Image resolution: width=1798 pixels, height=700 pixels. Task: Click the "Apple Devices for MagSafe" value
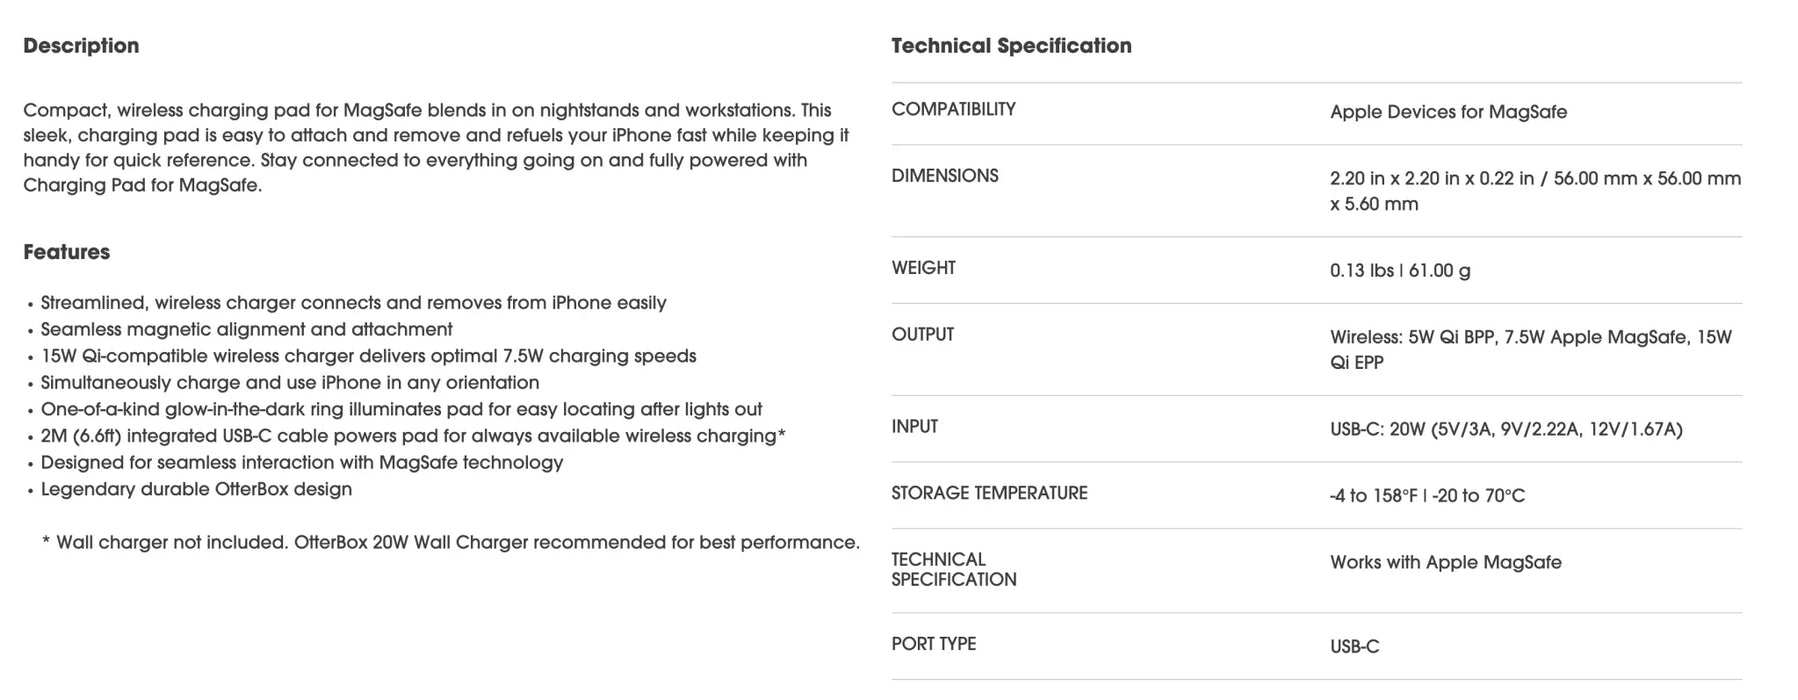click(x=1448, y=112)
